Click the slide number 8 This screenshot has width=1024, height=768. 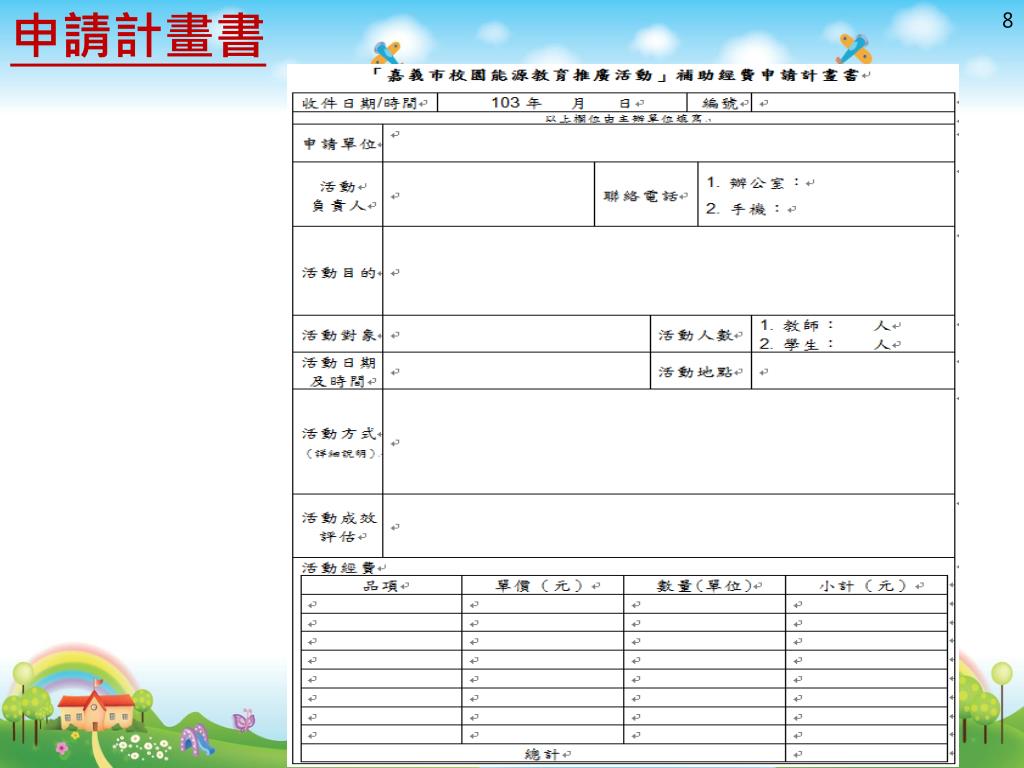(x=1007, y=21)
